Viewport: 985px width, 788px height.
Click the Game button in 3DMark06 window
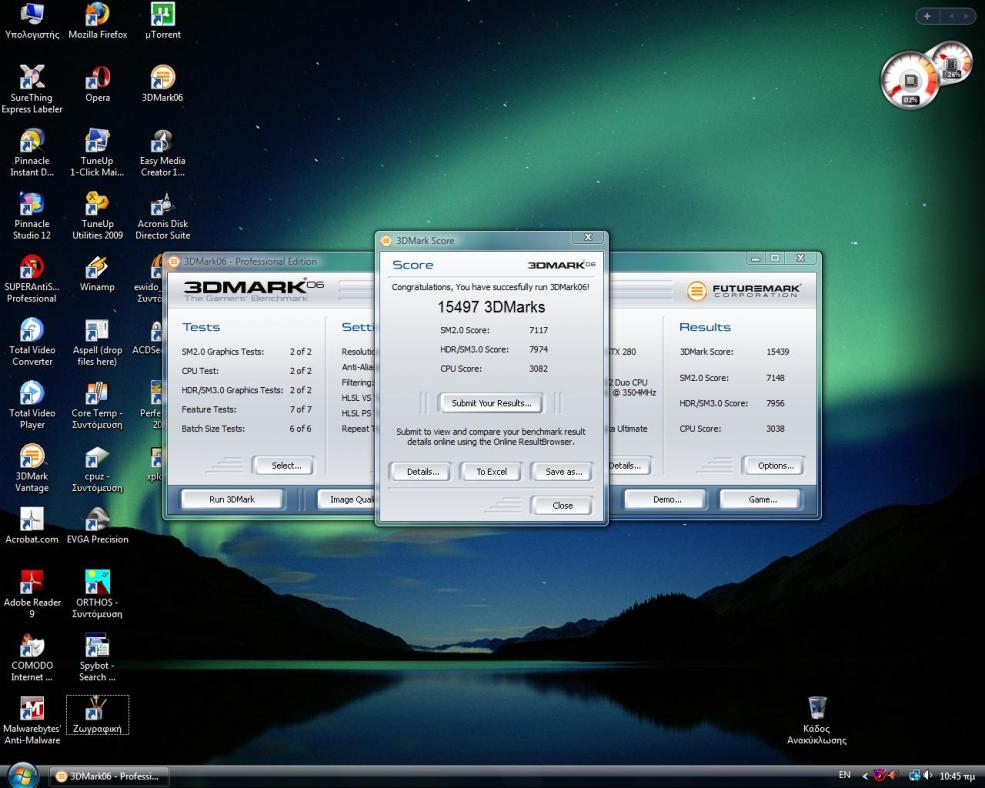point(762,500)
